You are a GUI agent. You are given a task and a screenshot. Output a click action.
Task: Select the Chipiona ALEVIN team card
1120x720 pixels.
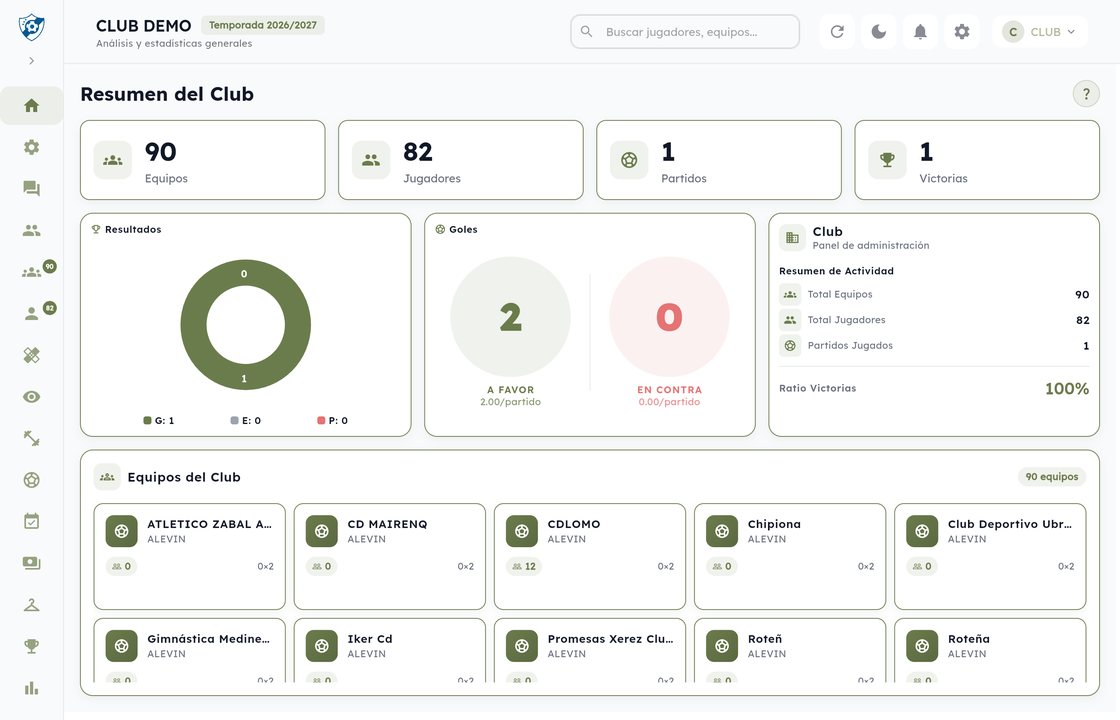click(x=790, y=556)
